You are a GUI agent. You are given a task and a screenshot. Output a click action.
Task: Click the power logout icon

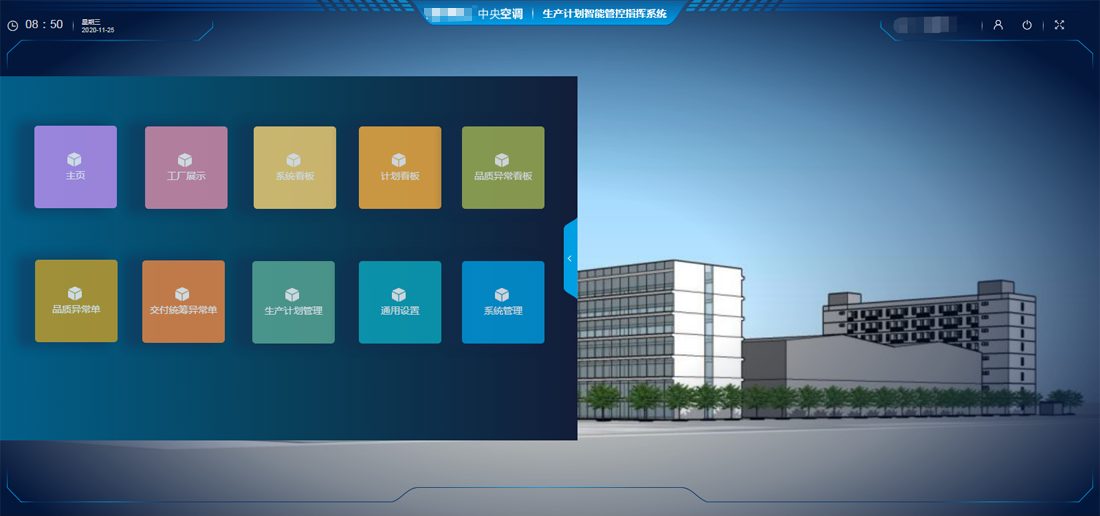(1027, 25)
